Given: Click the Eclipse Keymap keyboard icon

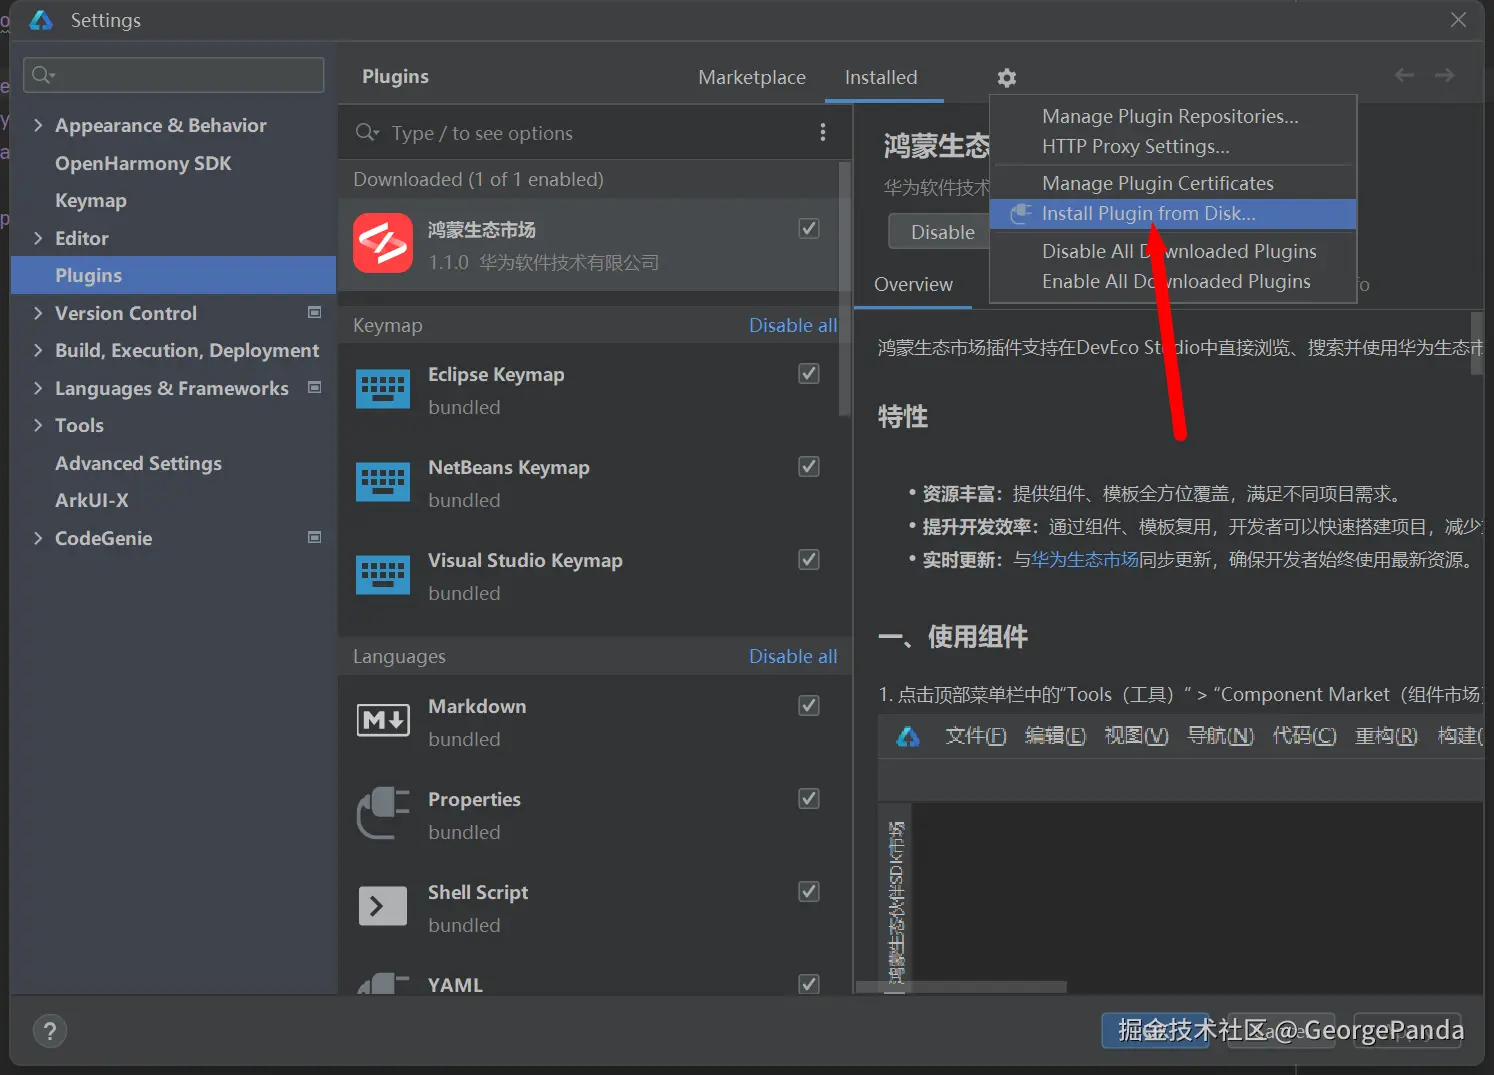Looking at the screenshot, I should 383,389.
